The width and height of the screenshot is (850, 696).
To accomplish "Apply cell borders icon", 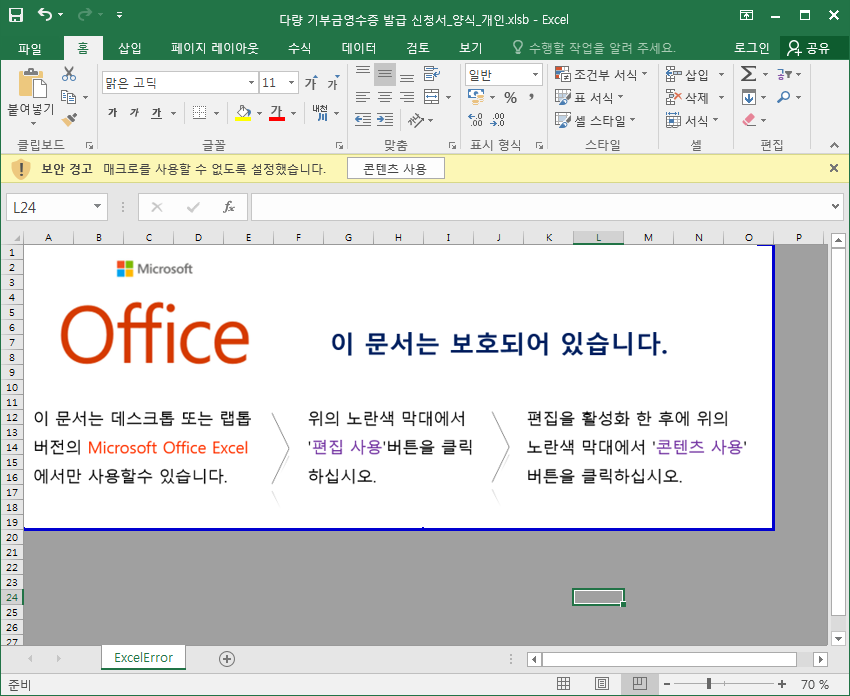I will [199, 113].
